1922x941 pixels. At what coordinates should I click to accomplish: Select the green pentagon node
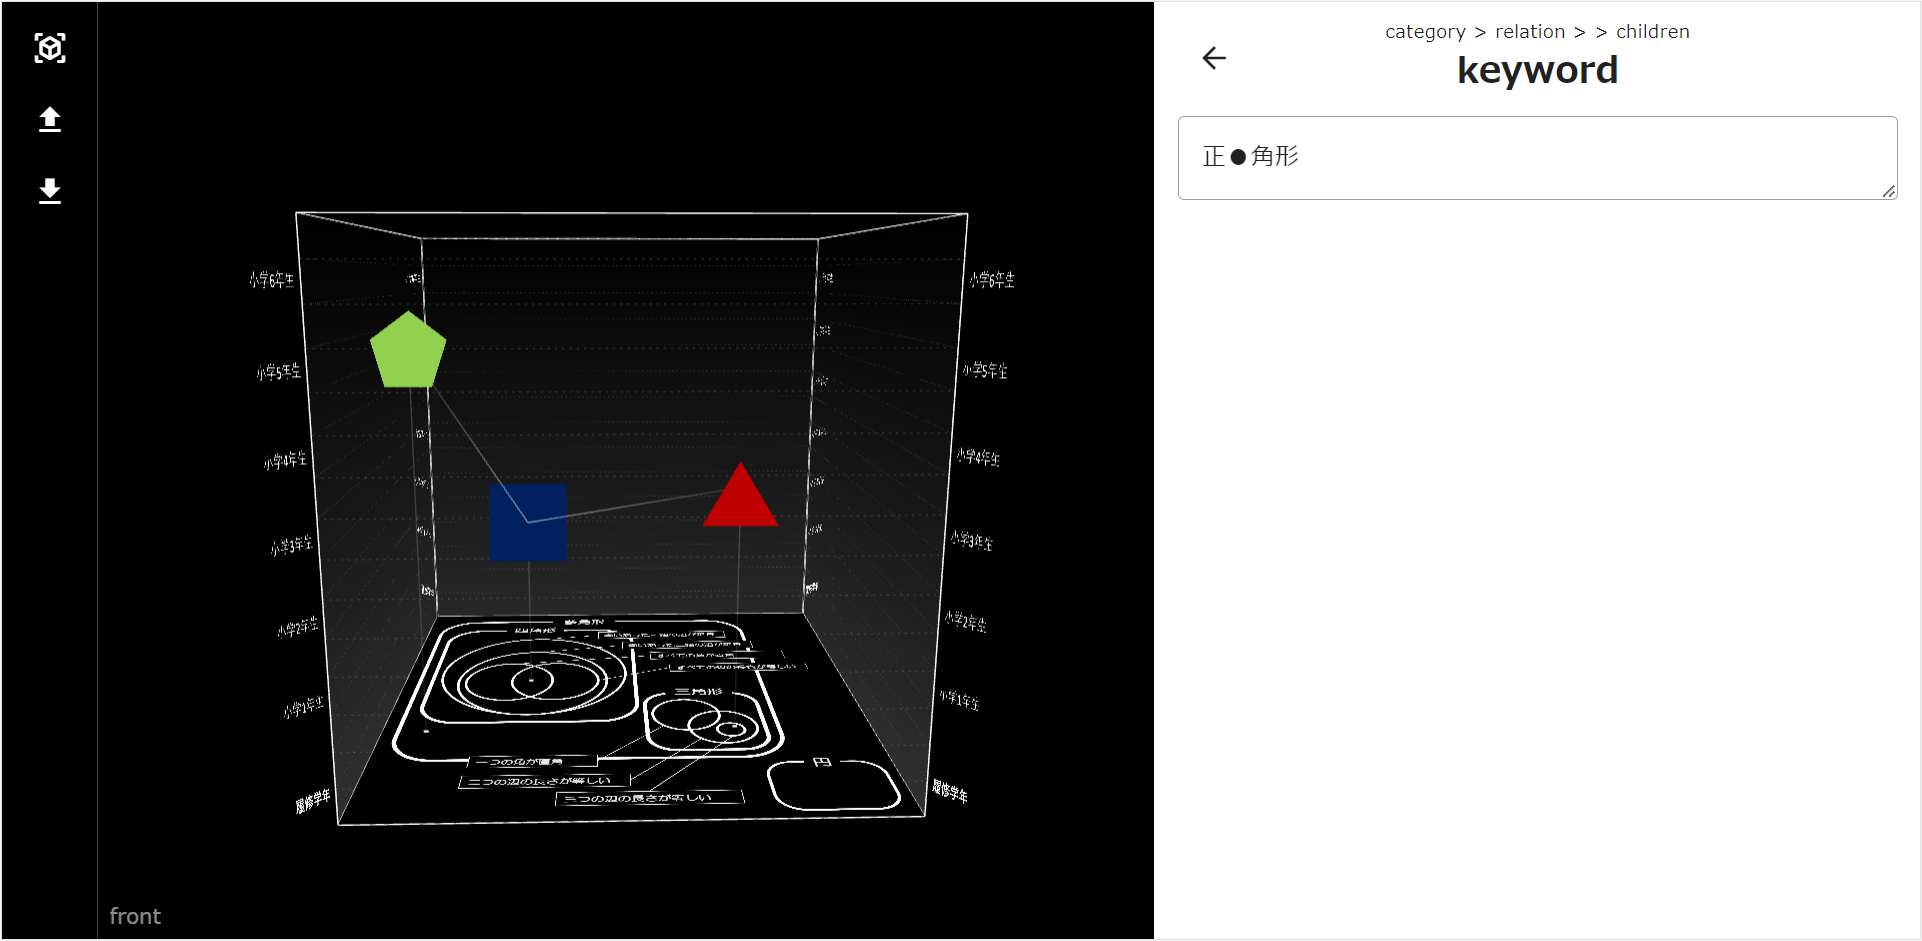(x=408, y=351)
